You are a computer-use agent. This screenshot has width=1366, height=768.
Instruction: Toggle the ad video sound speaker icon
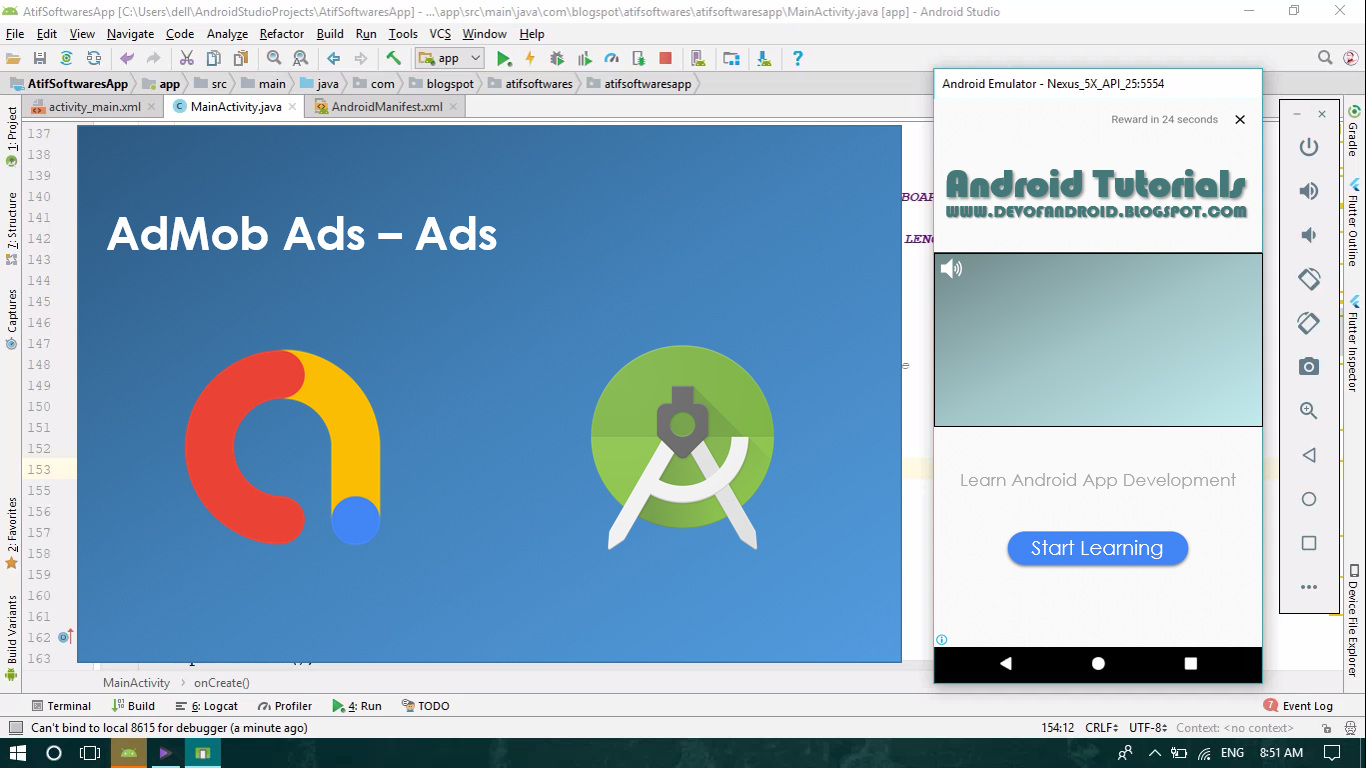[951, 268]
